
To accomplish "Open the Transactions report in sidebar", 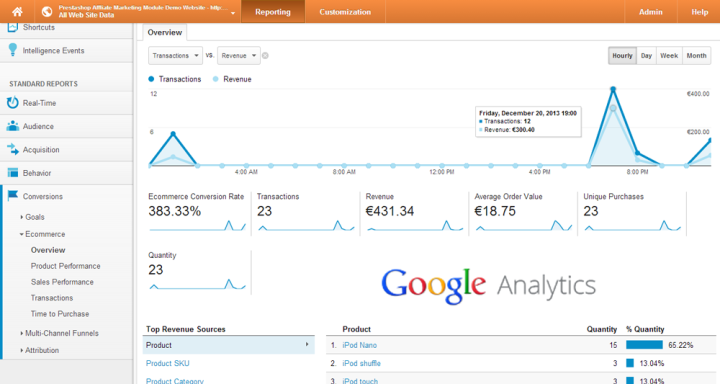I will [x=52, y=298].
